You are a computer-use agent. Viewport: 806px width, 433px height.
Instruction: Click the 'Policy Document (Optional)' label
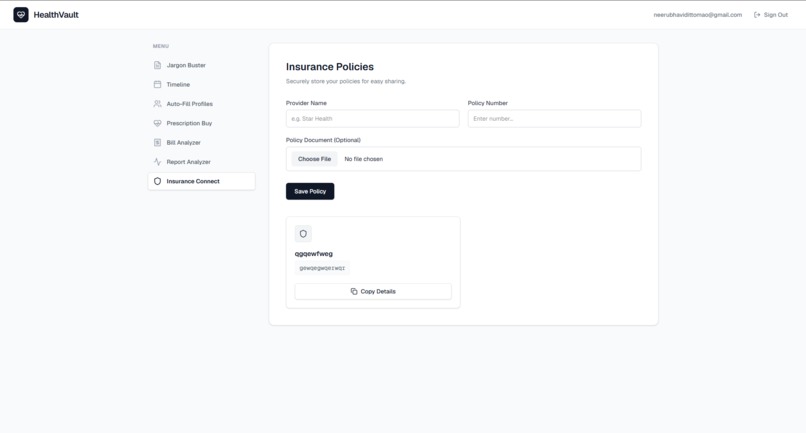point(323,140)
